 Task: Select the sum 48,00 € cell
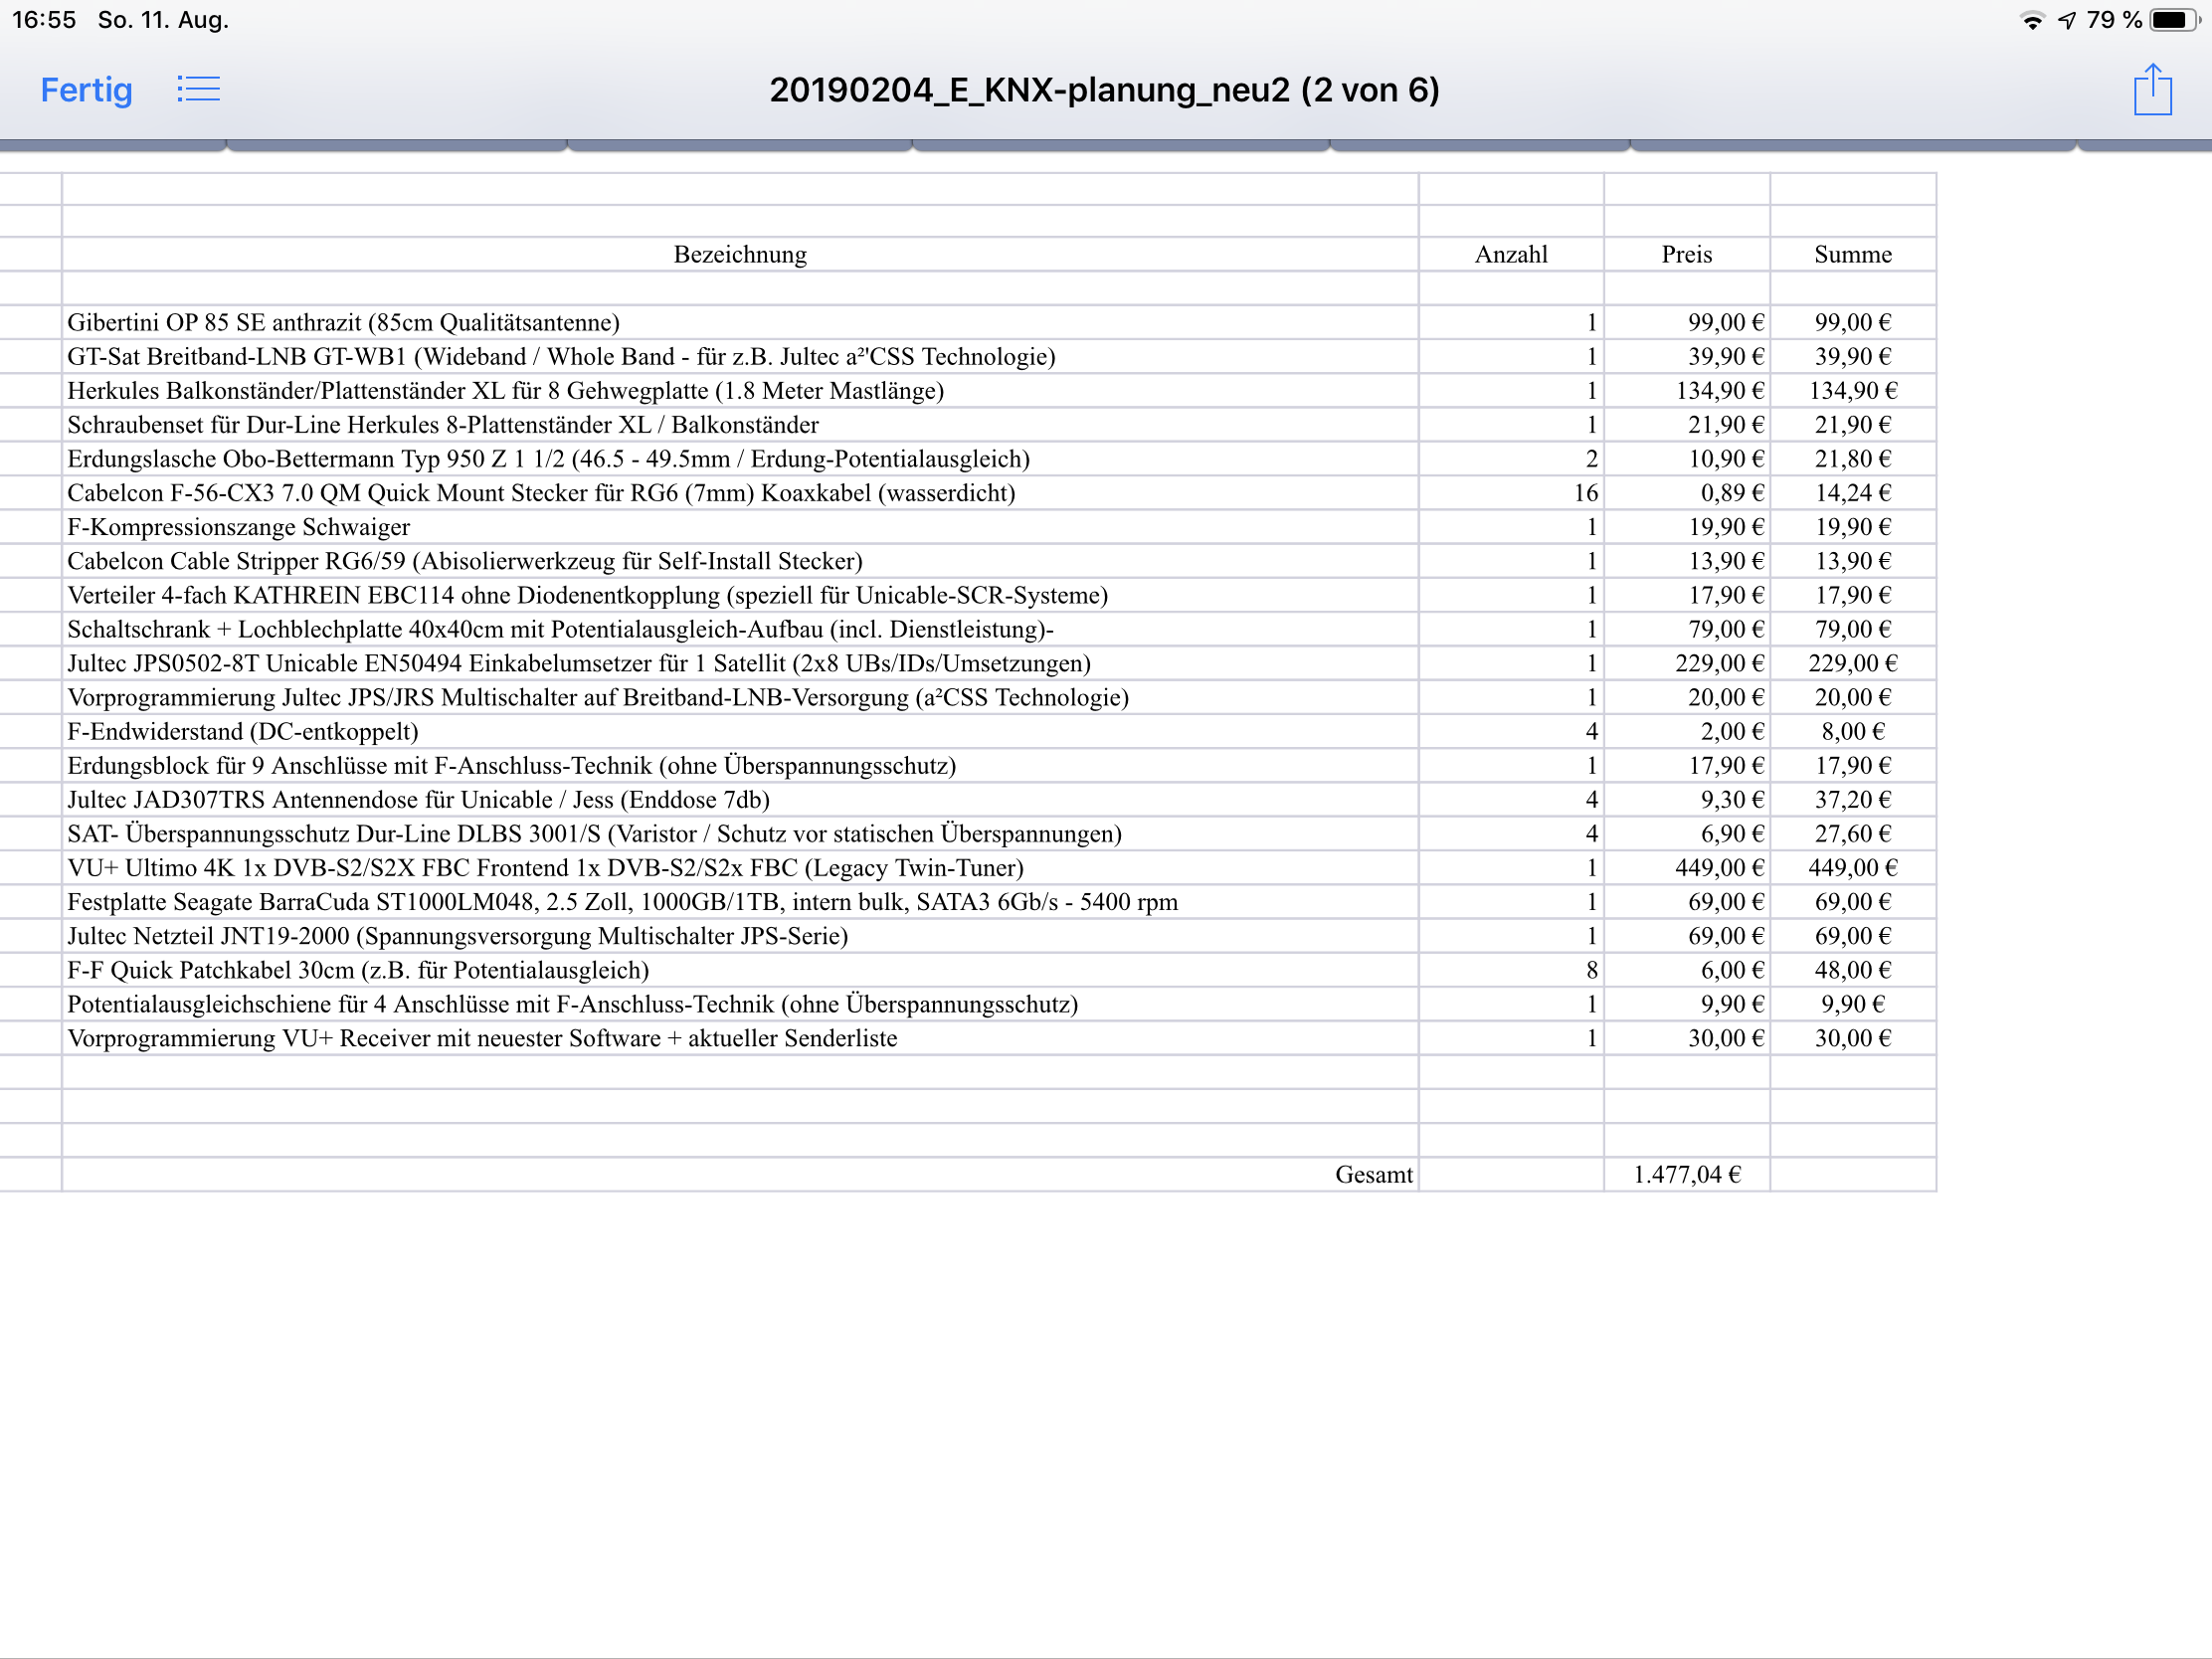point(1853,969)
